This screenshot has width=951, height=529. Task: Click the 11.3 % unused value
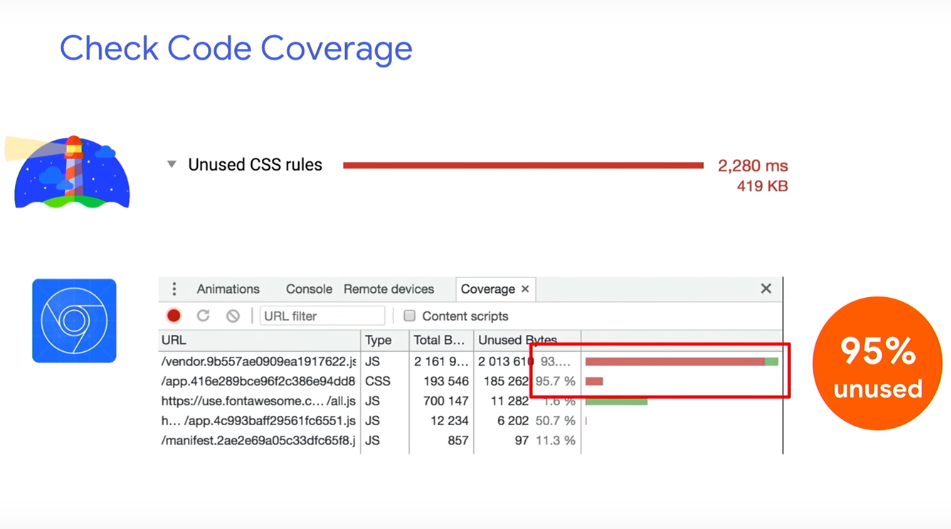tap(555, 440)
